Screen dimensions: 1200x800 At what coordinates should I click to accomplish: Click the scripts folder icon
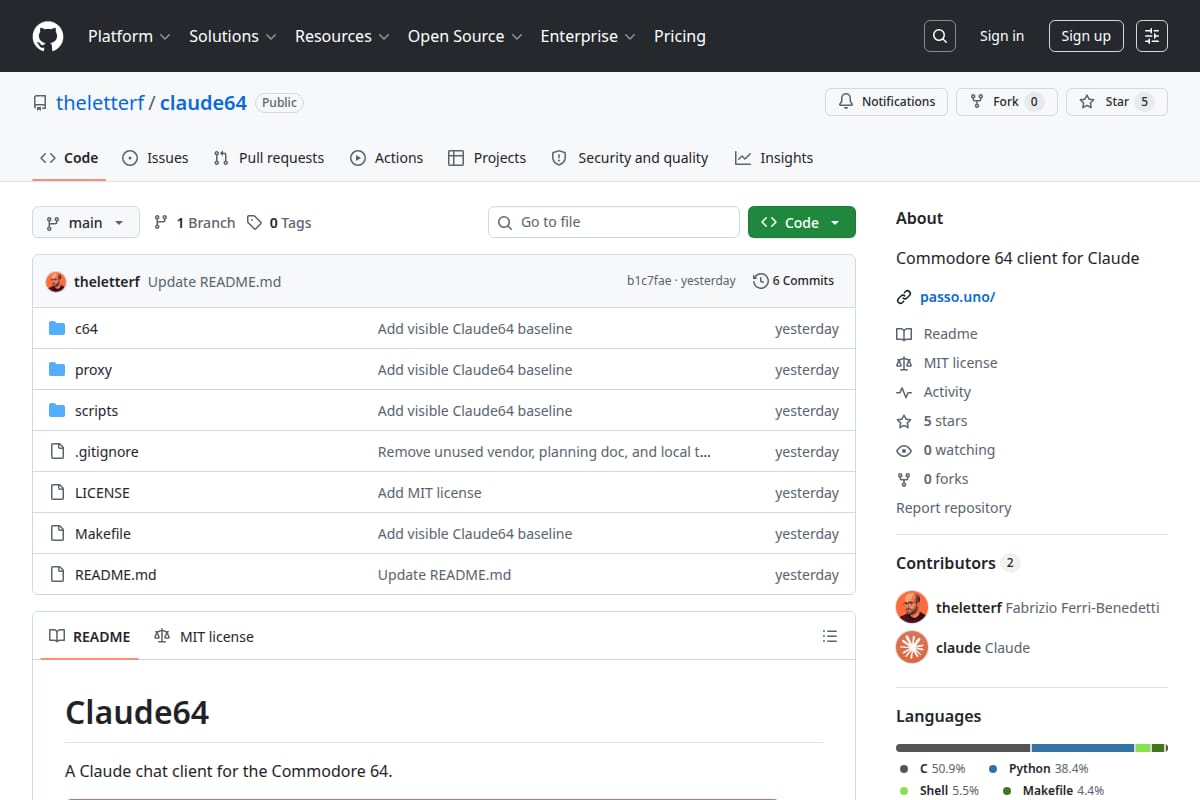click(x=57, y=411)
